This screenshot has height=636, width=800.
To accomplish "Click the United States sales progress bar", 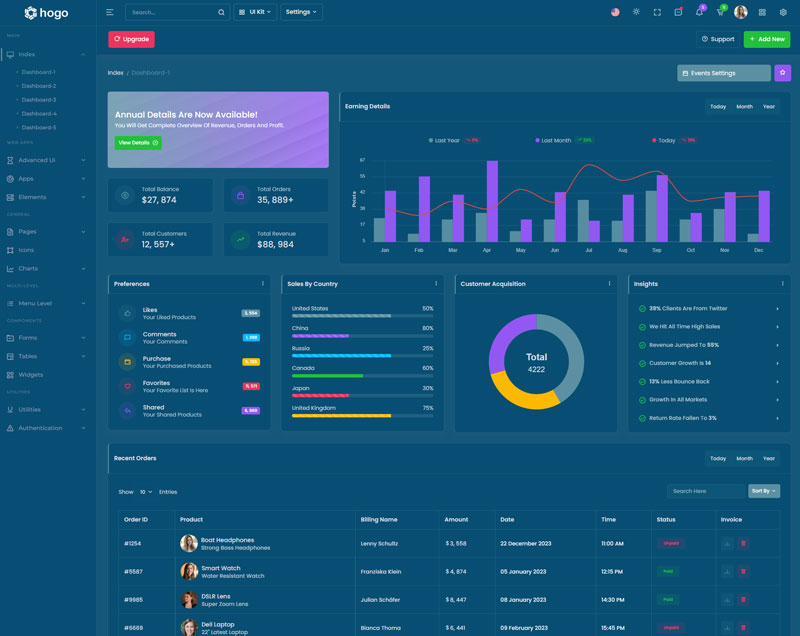I will pyautogui.click(x=341, y=317).
